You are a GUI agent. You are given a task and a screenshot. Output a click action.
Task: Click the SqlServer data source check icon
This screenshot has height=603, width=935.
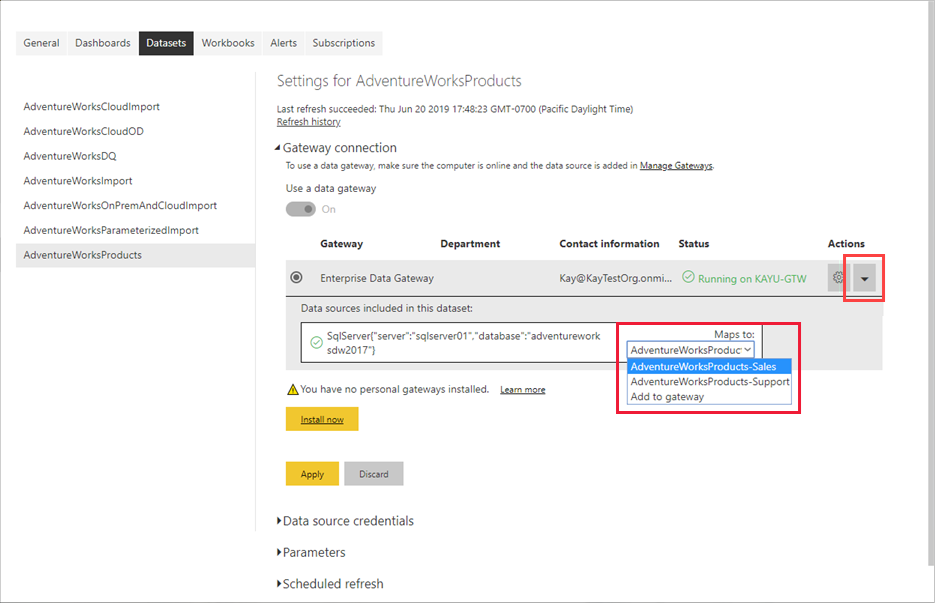[x=316, y=343]
